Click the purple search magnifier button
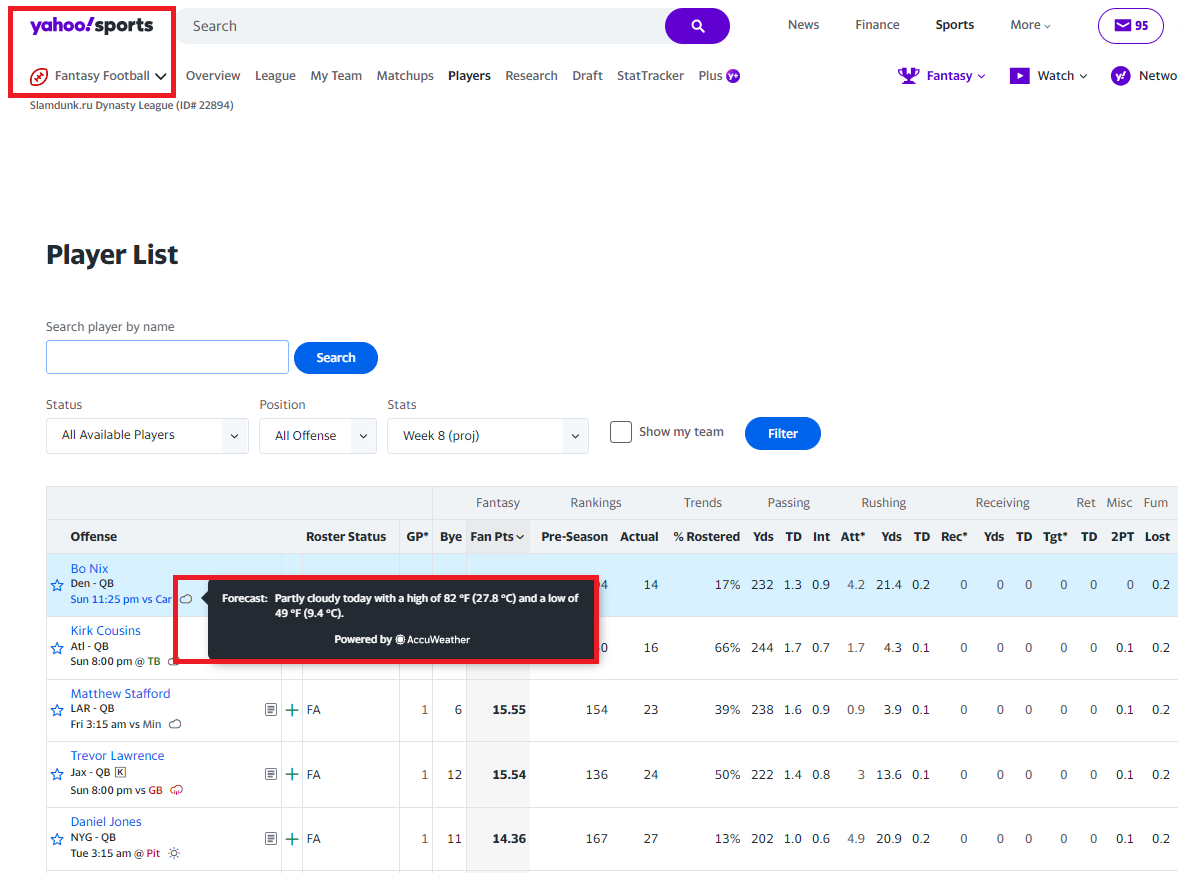The image size is (1178, 873). (697, 26)
